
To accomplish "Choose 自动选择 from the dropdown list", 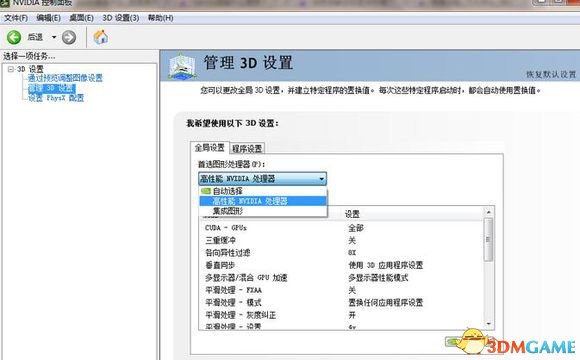I will 263,191.
